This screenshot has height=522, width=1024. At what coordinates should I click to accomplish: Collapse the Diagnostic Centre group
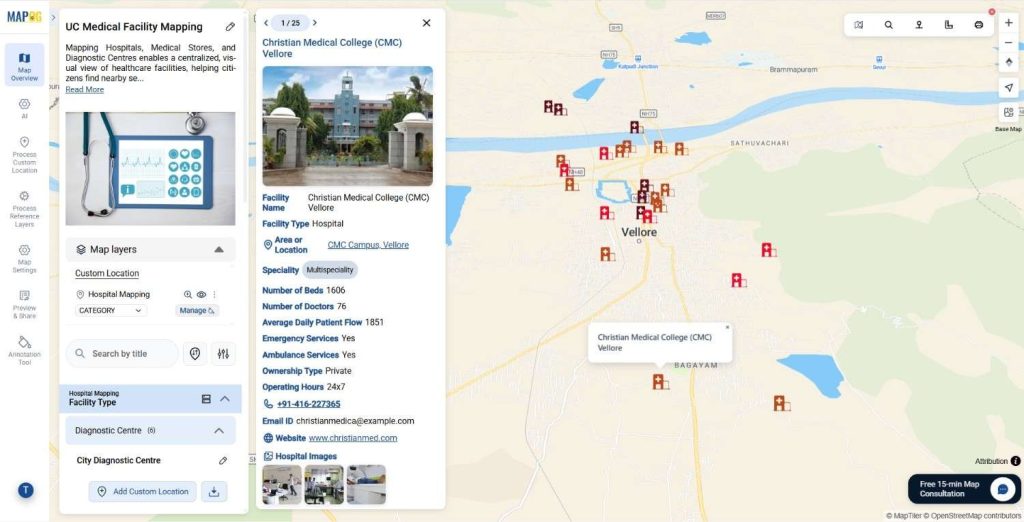[219, 431]
